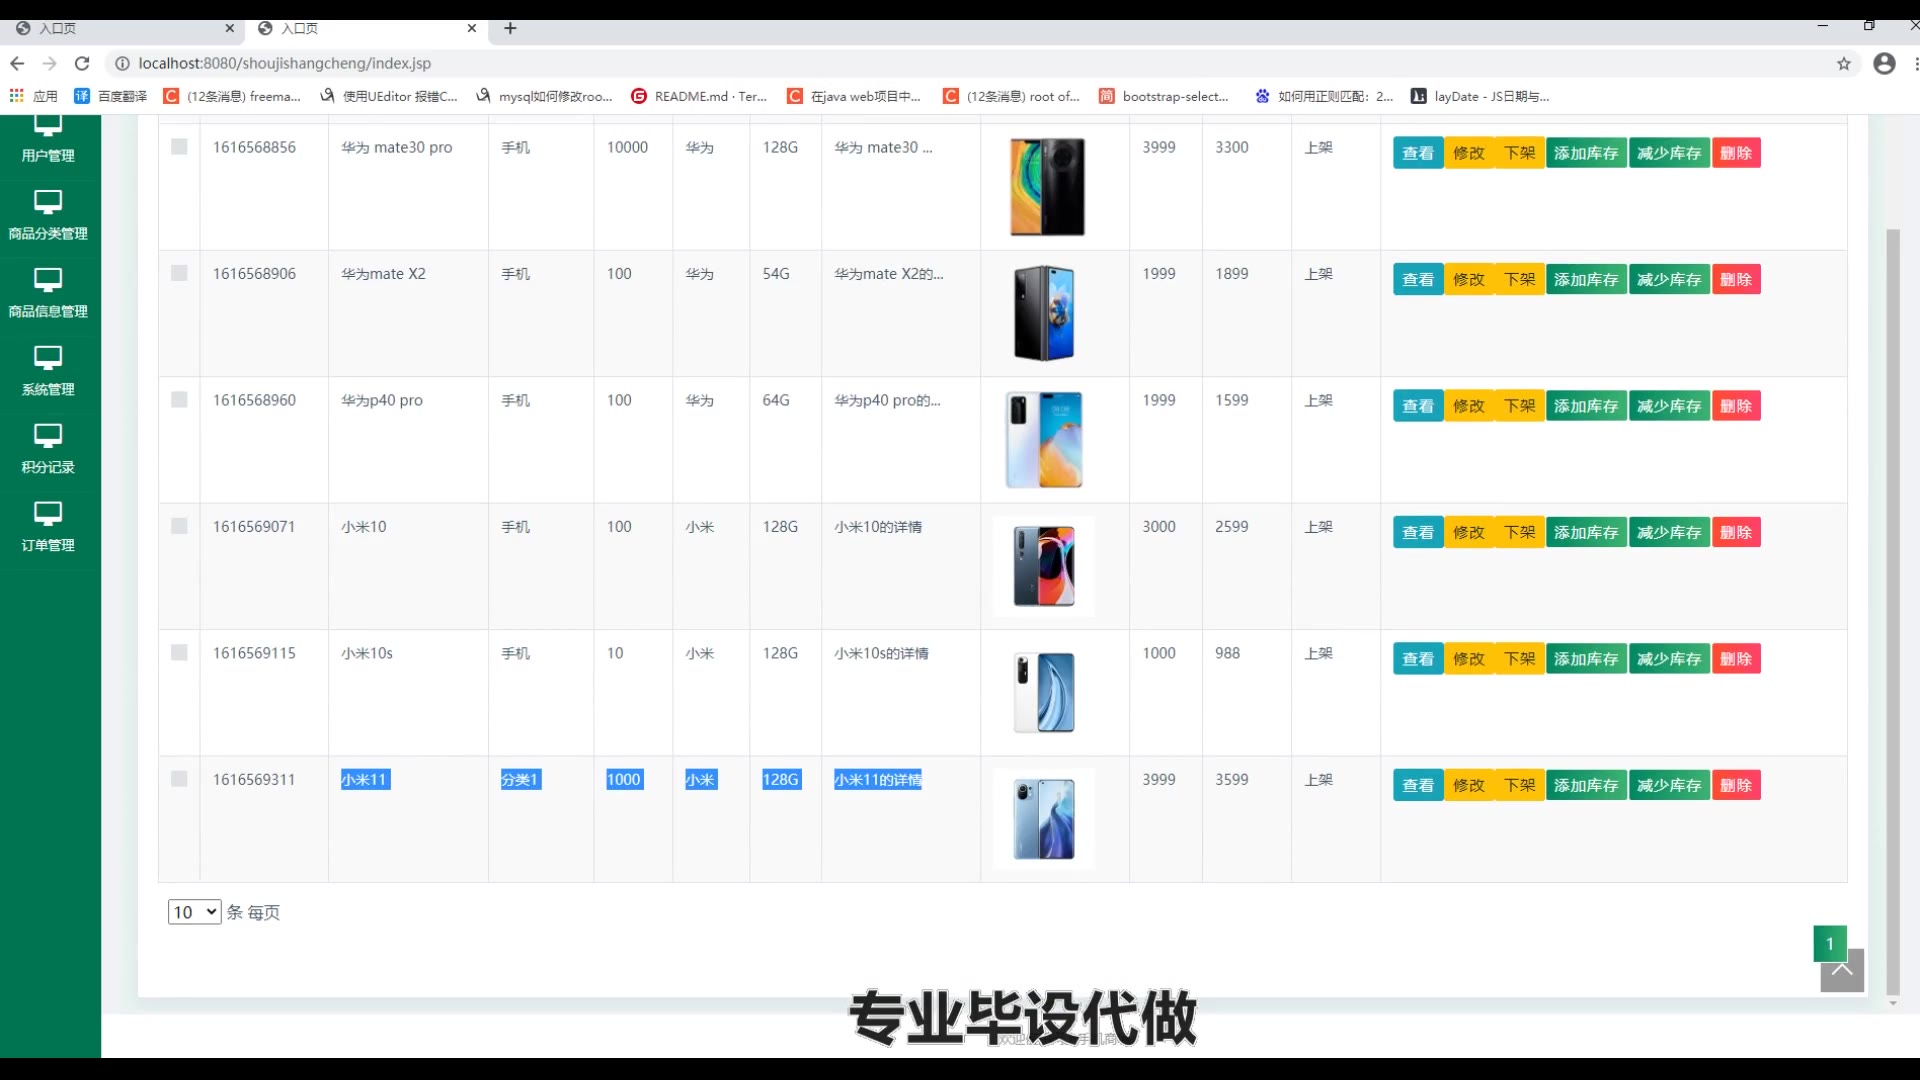1920x1080 pixels.
Task: Open 用户管理 in the sidebar
Action: [x=48, y=140]
